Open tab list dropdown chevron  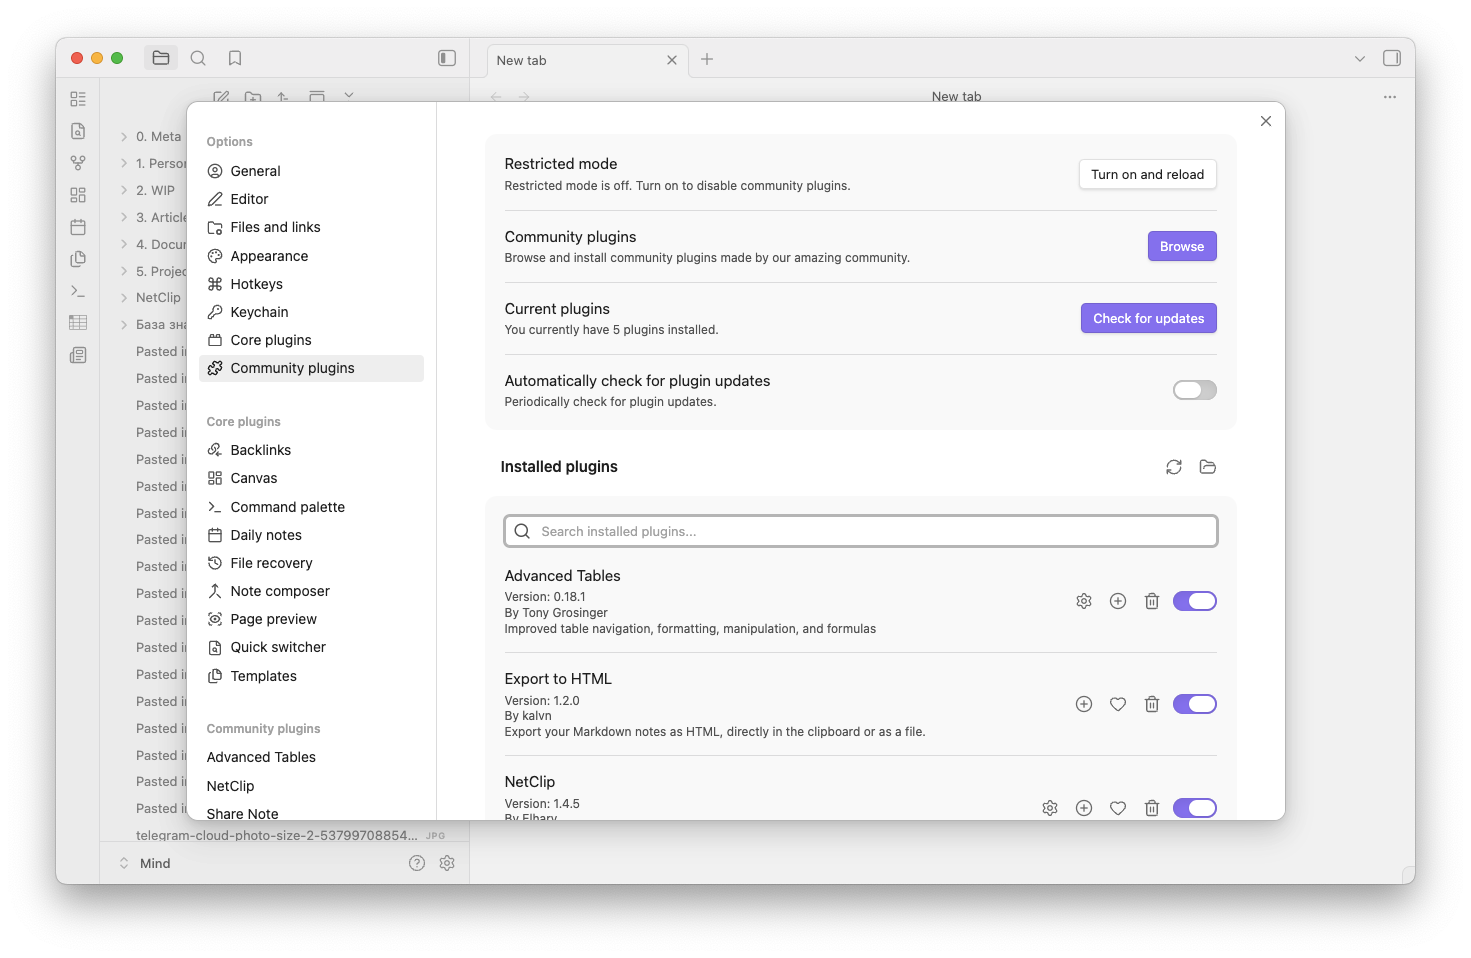click(x=1360, y=59)
